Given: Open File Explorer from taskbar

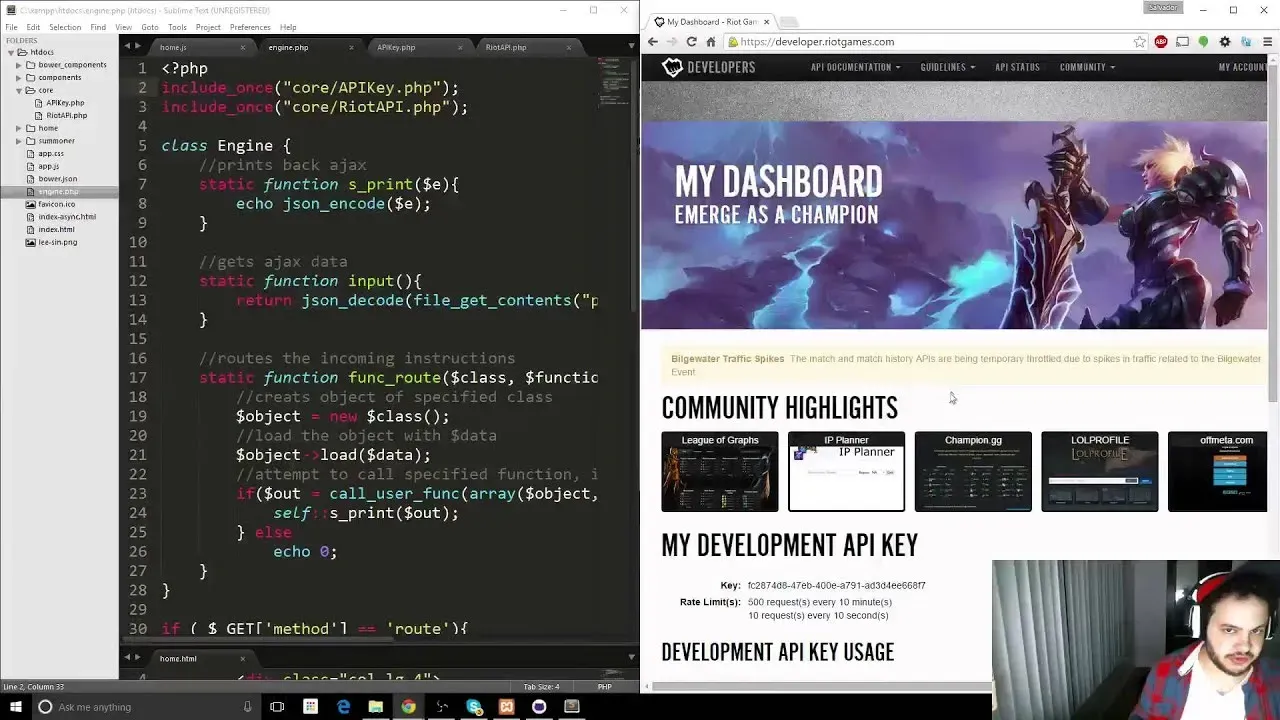Looking at the screenshot, I should click(376, 707).
